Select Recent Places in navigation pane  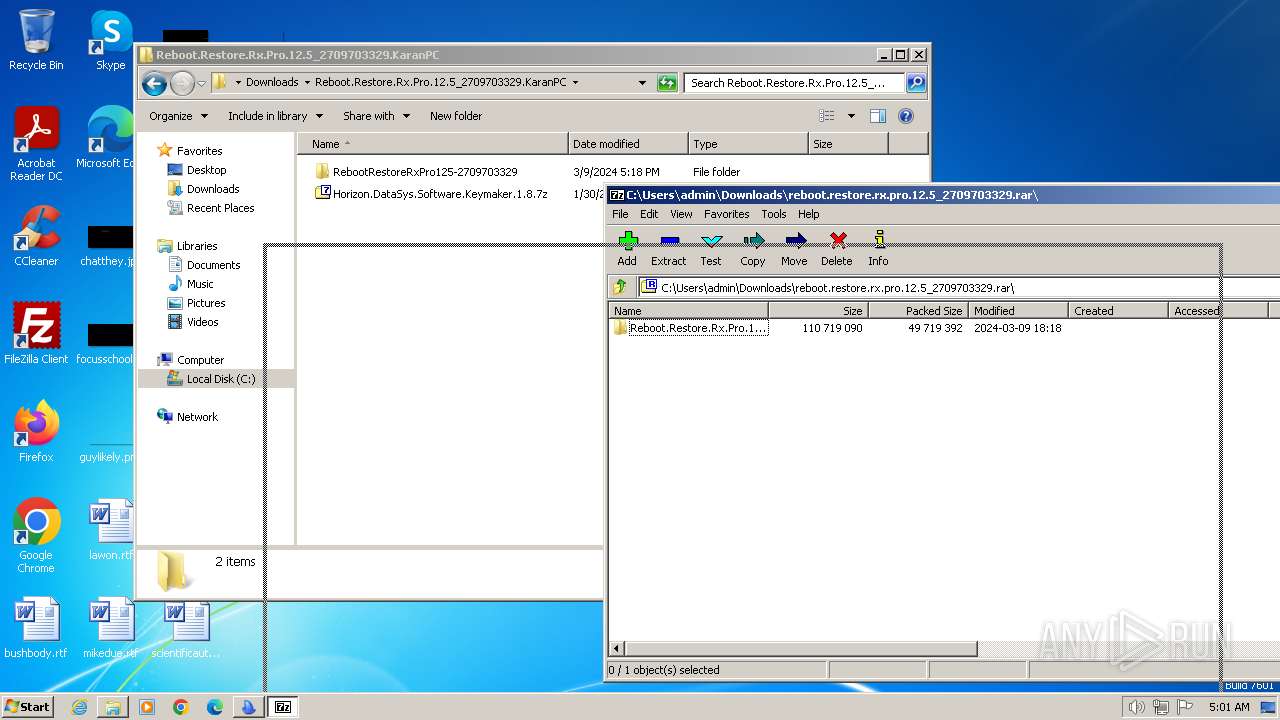(211, 208)
